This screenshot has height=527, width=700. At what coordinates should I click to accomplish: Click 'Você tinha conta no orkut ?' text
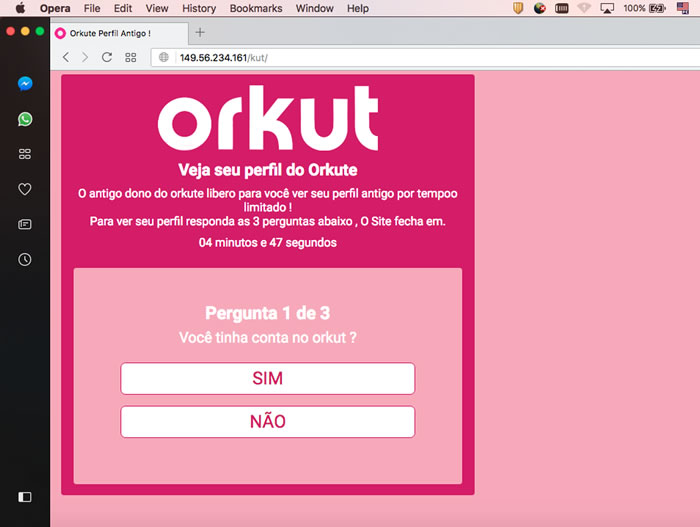[x=267, y=338]
